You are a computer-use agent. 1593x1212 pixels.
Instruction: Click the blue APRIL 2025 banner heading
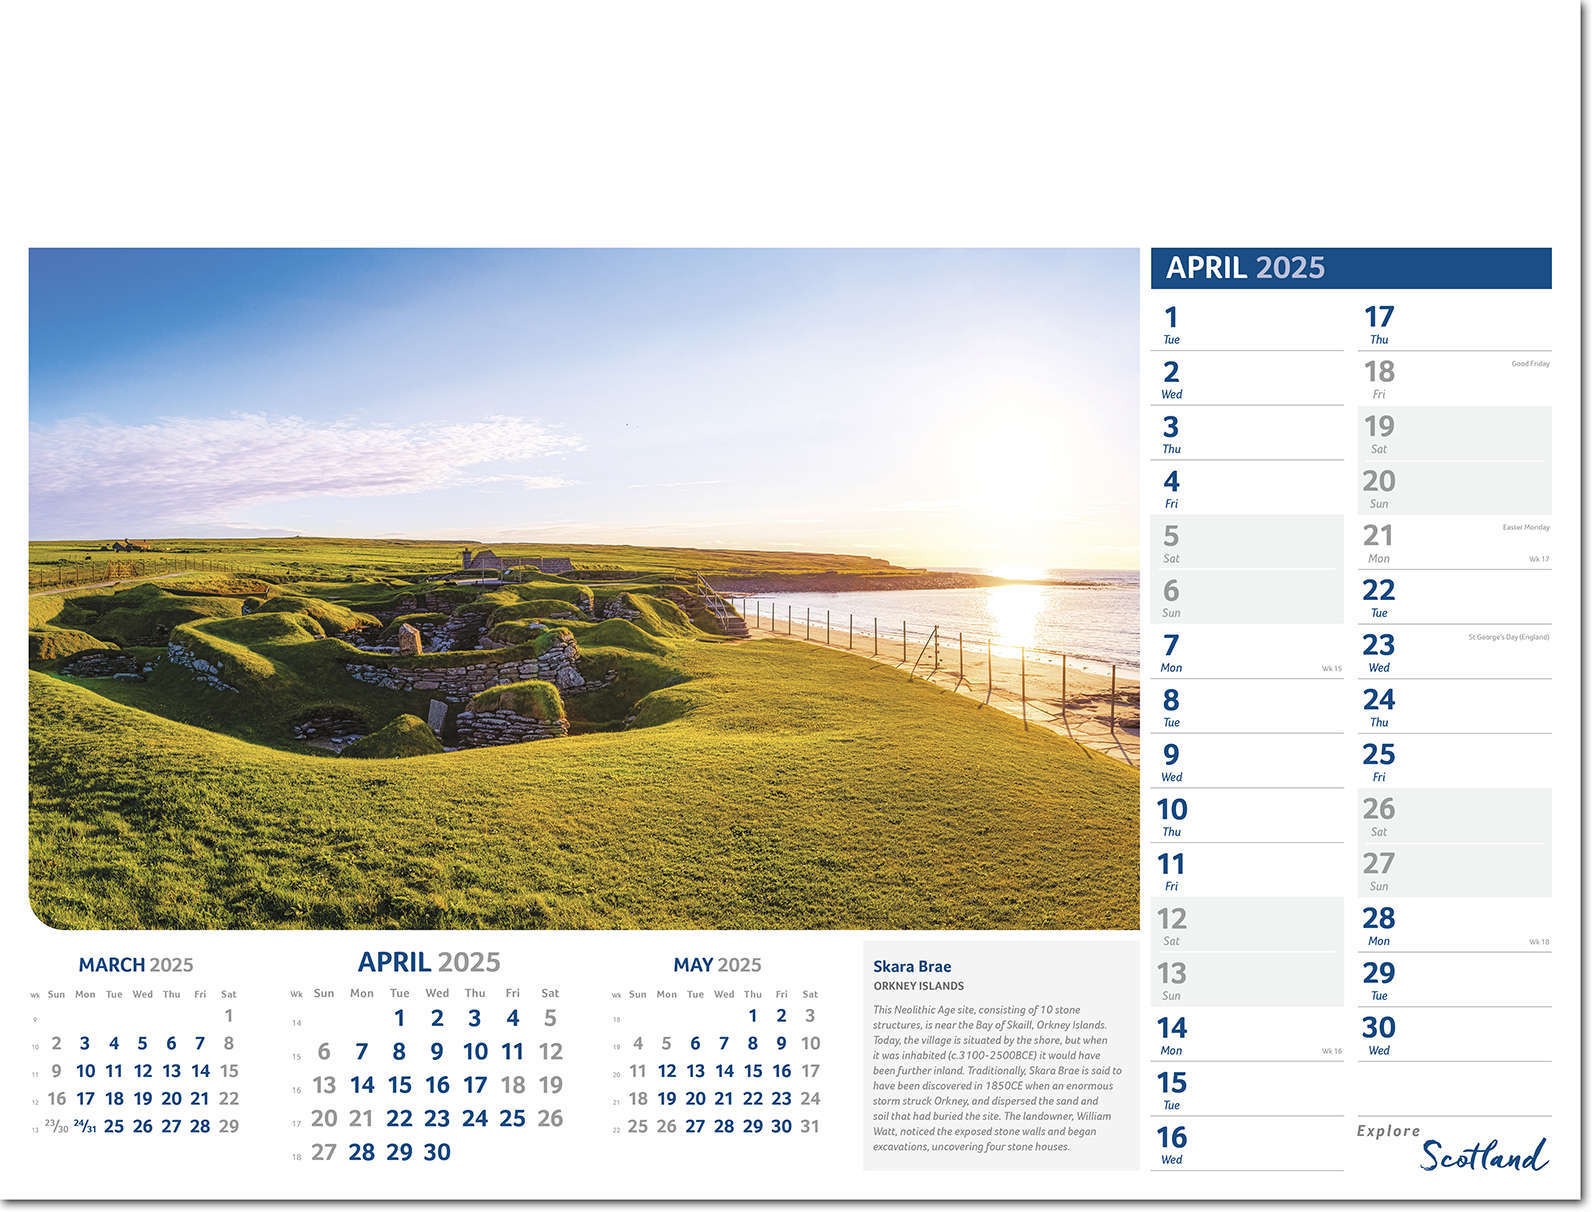click(1350, 268)
